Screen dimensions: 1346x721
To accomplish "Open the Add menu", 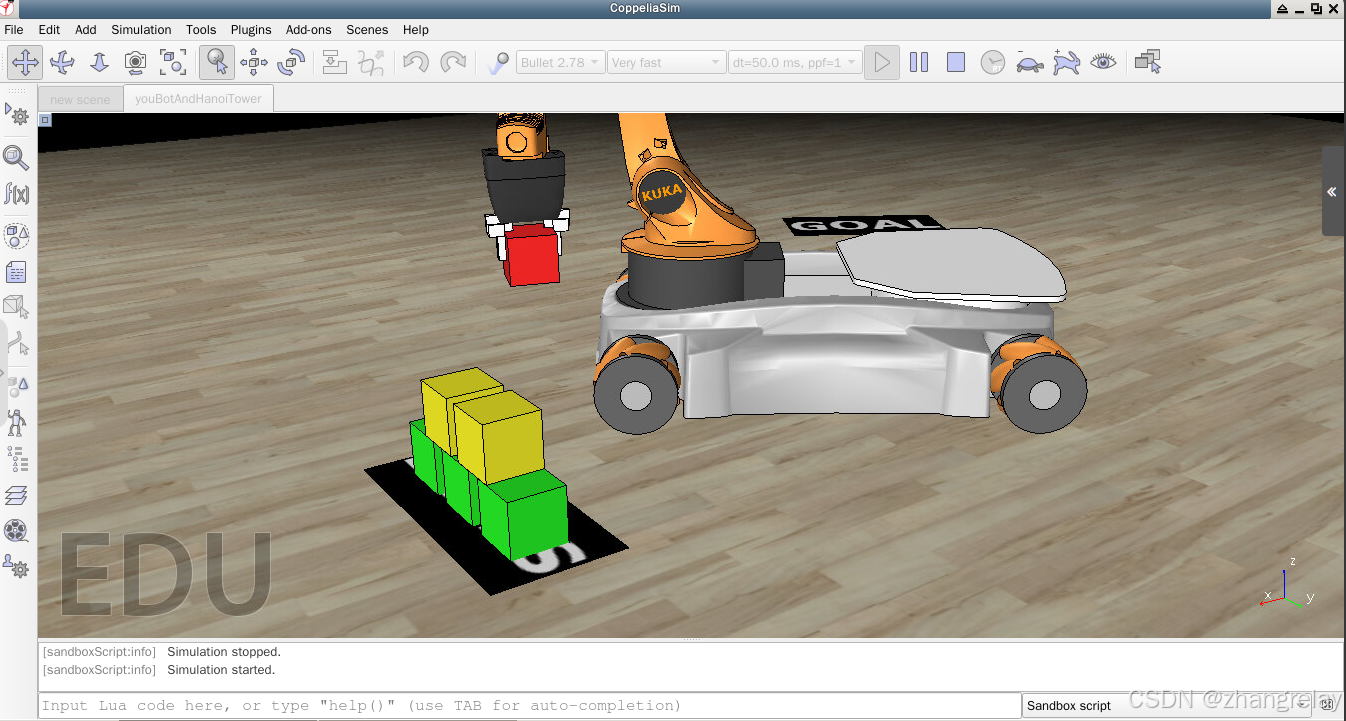I will [x=86, y=29].
